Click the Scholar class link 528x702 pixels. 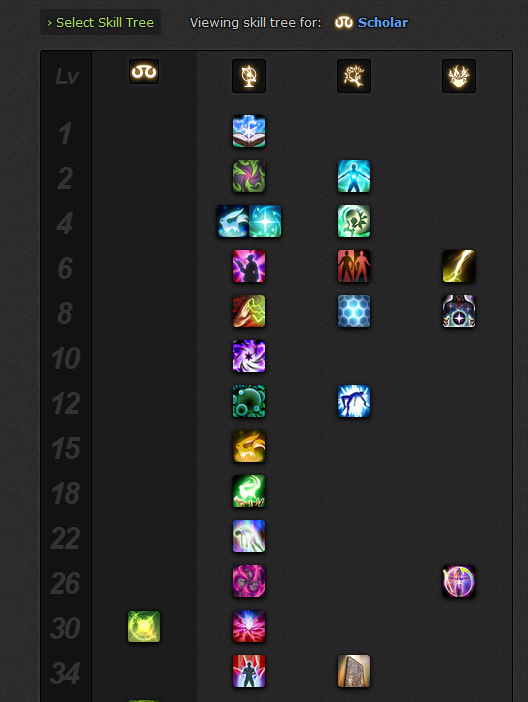pyautogui.click(x=382, y=22)
